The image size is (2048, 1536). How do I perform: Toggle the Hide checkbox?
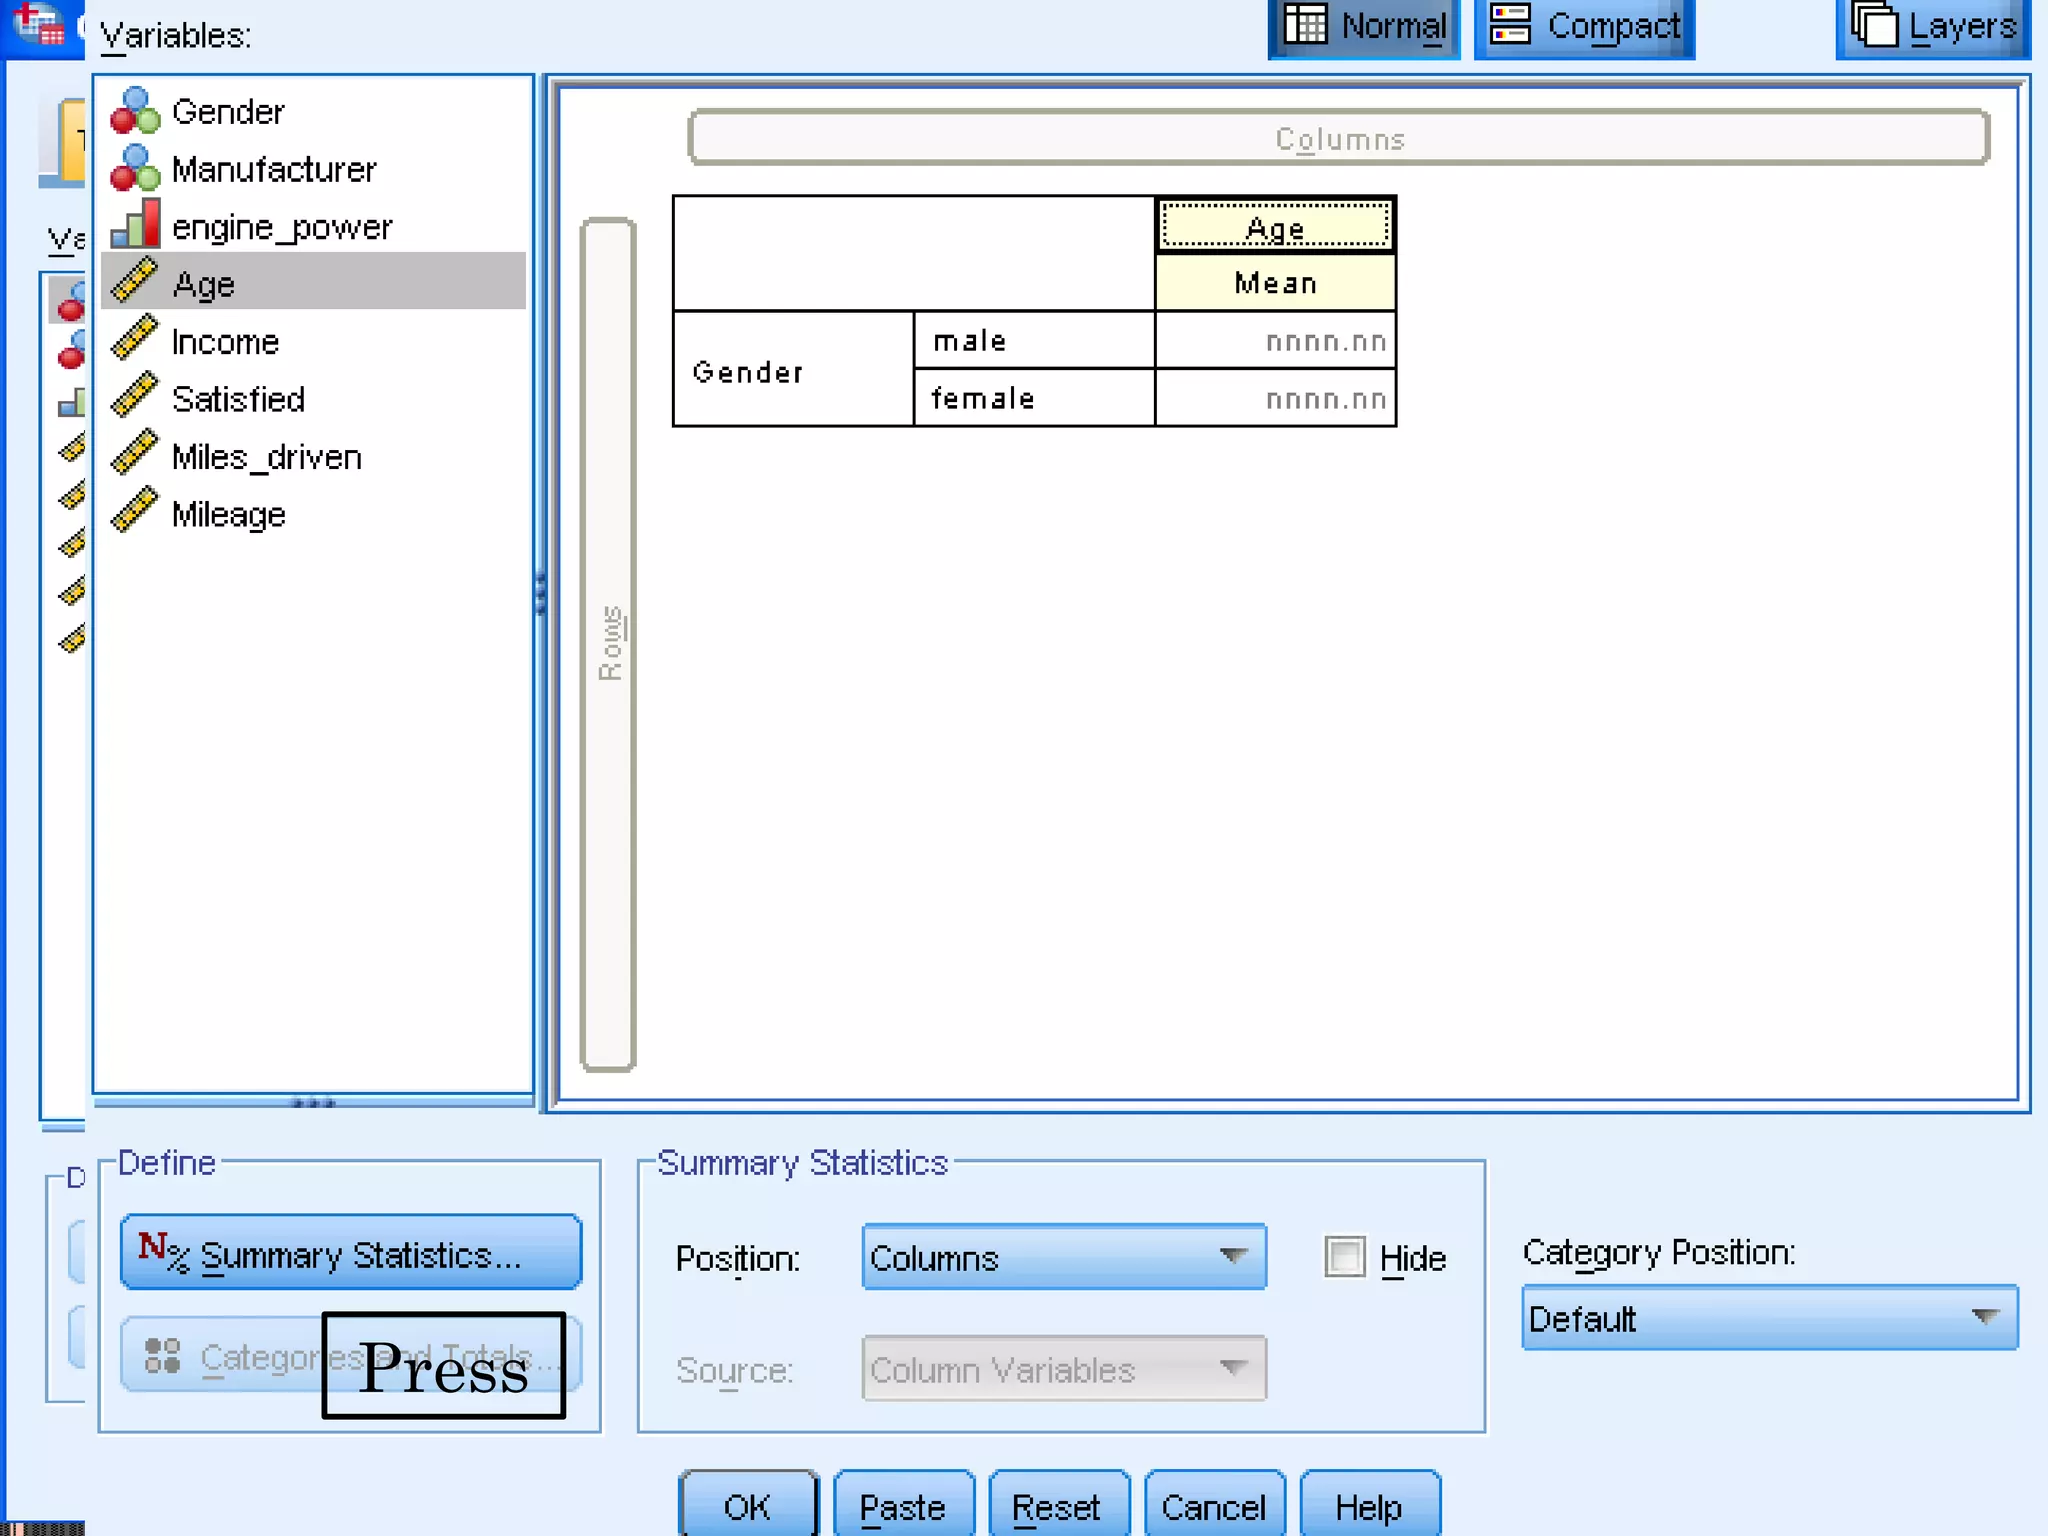pyautogui.click(x=1344, y=1257)
